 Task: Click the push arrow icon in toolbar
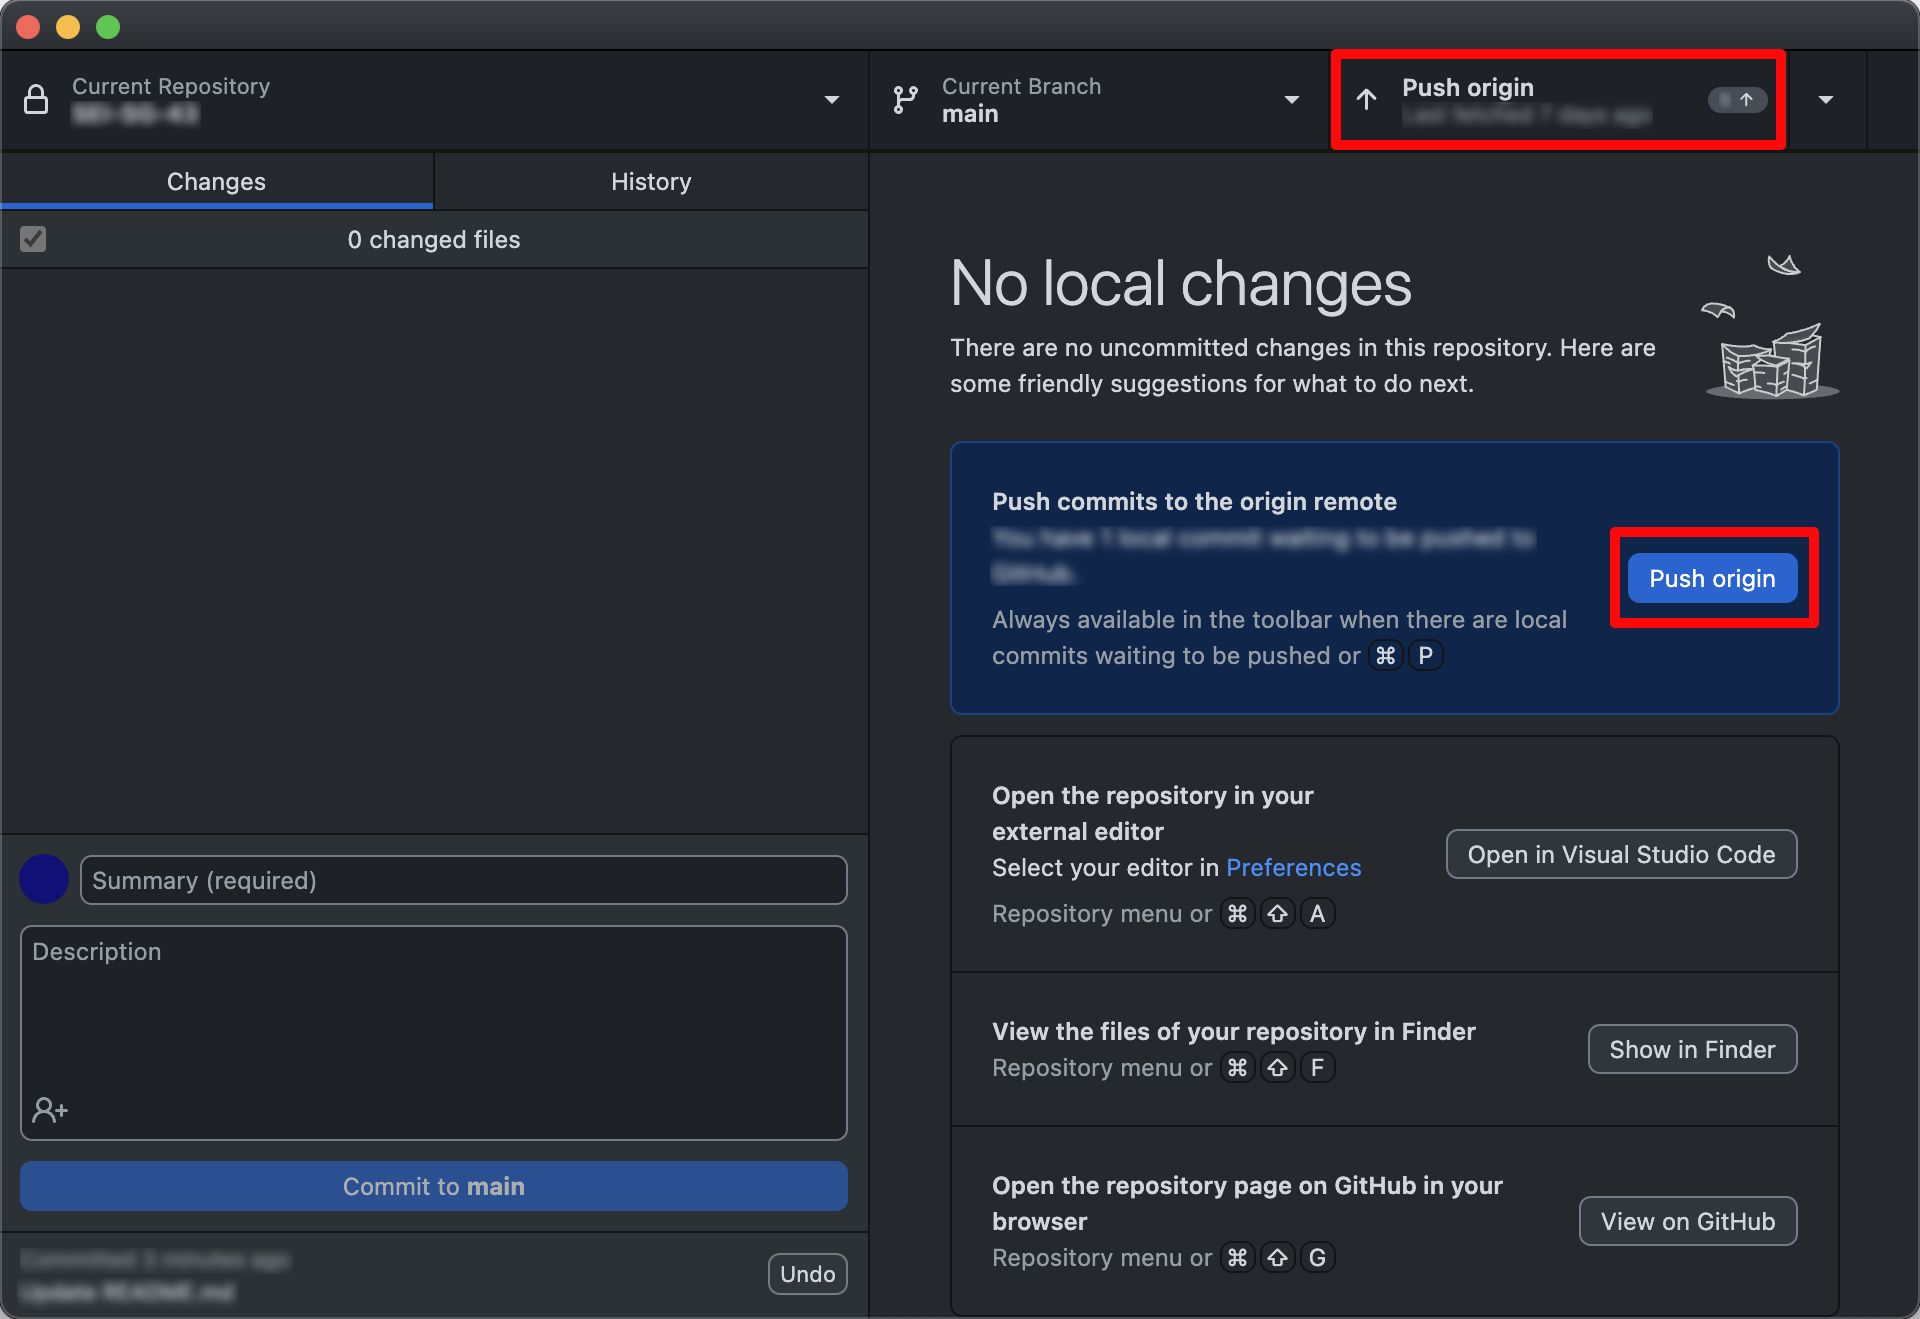point(1366,100)
